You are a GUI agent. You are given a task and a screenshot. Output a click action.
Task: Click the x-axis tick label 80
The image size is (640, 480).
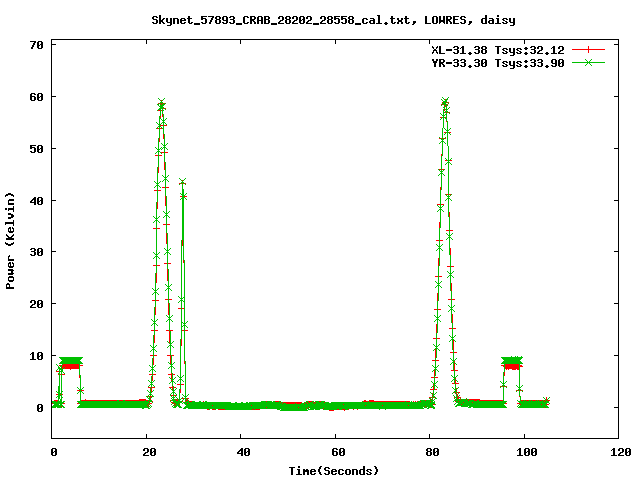pyautogui.click(x=432, y=452)
